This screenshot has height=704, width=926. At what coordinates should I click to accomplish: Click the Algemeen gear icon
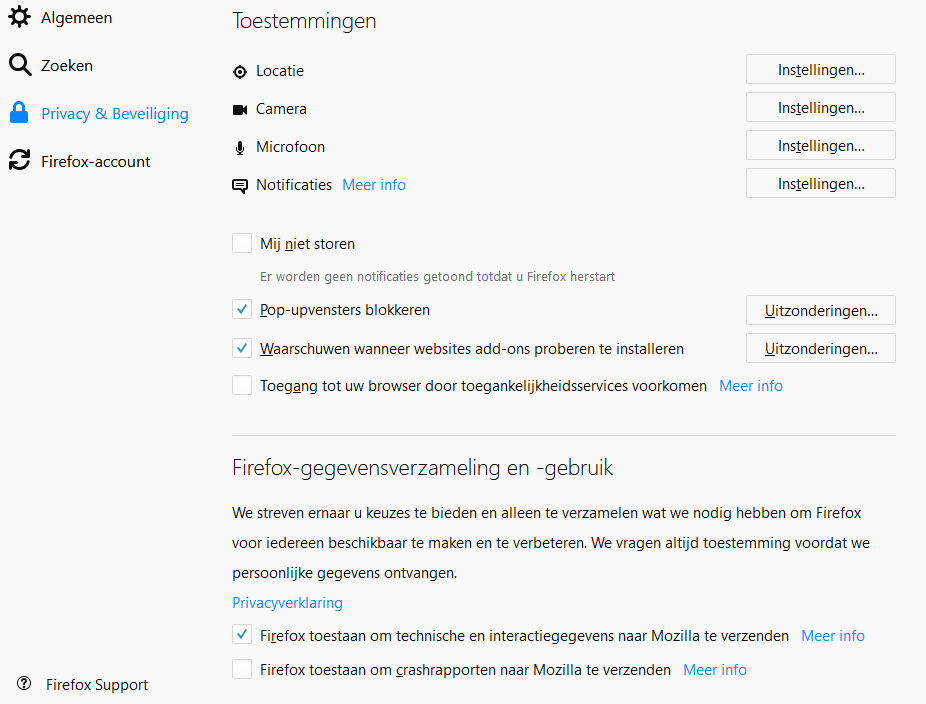19,18
